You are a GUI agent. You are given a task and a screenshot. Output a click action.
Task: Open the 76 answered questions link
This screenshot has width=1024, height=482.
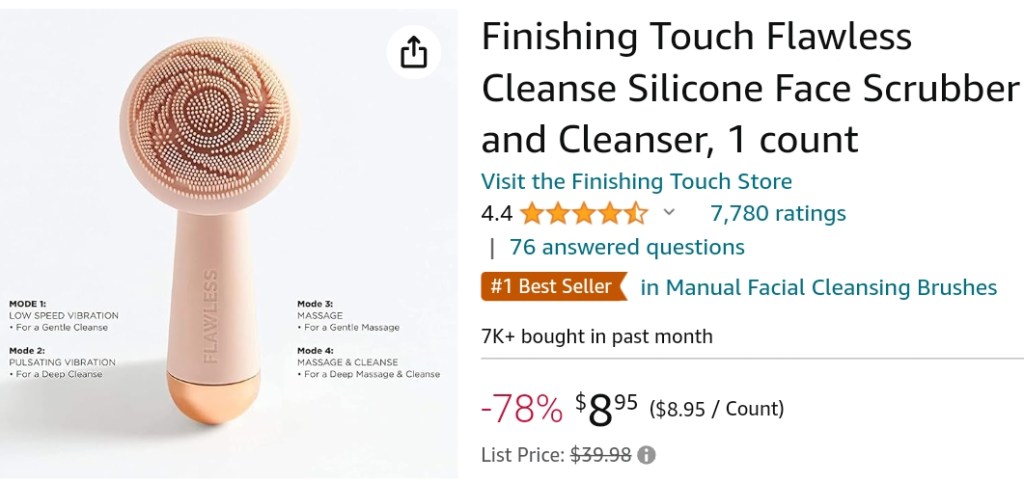pos(626,247)
